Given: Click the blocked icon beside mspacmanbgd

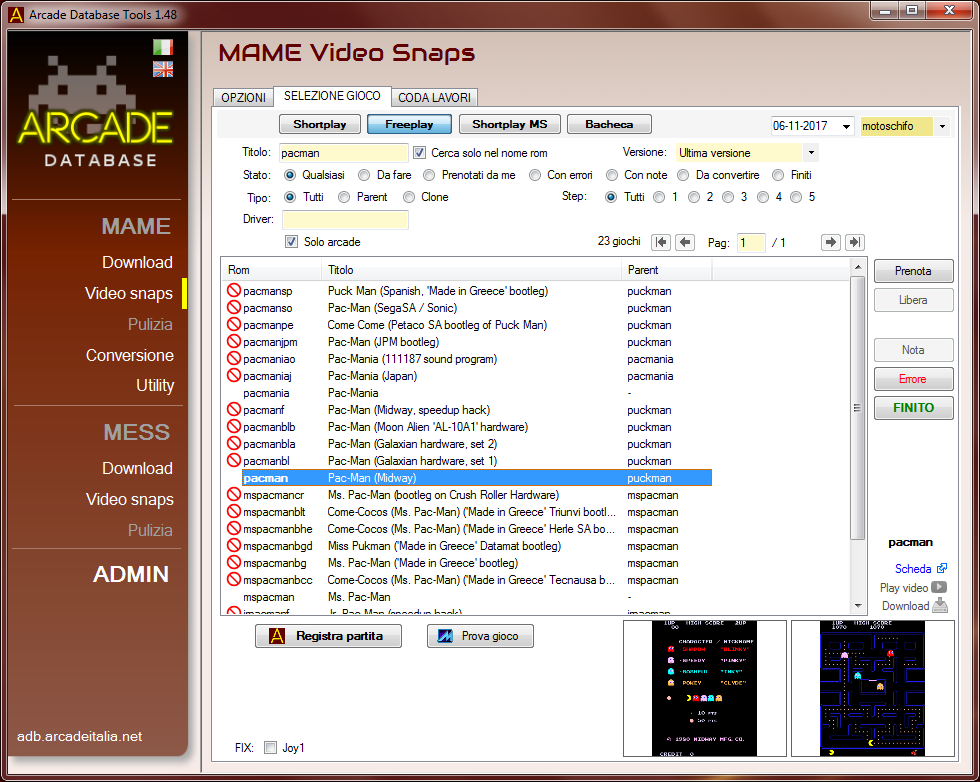Looking at the screenshot, I should 234,545.
